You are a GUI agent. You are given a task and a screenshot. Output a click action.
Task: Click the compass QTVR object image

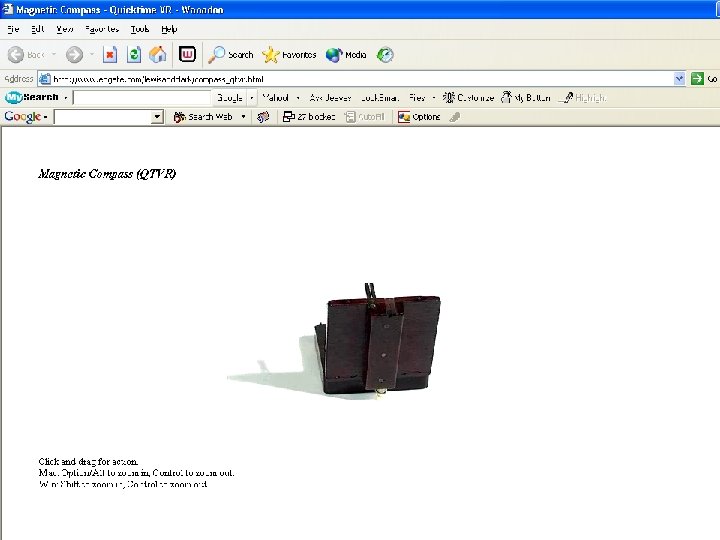point(334,341)
